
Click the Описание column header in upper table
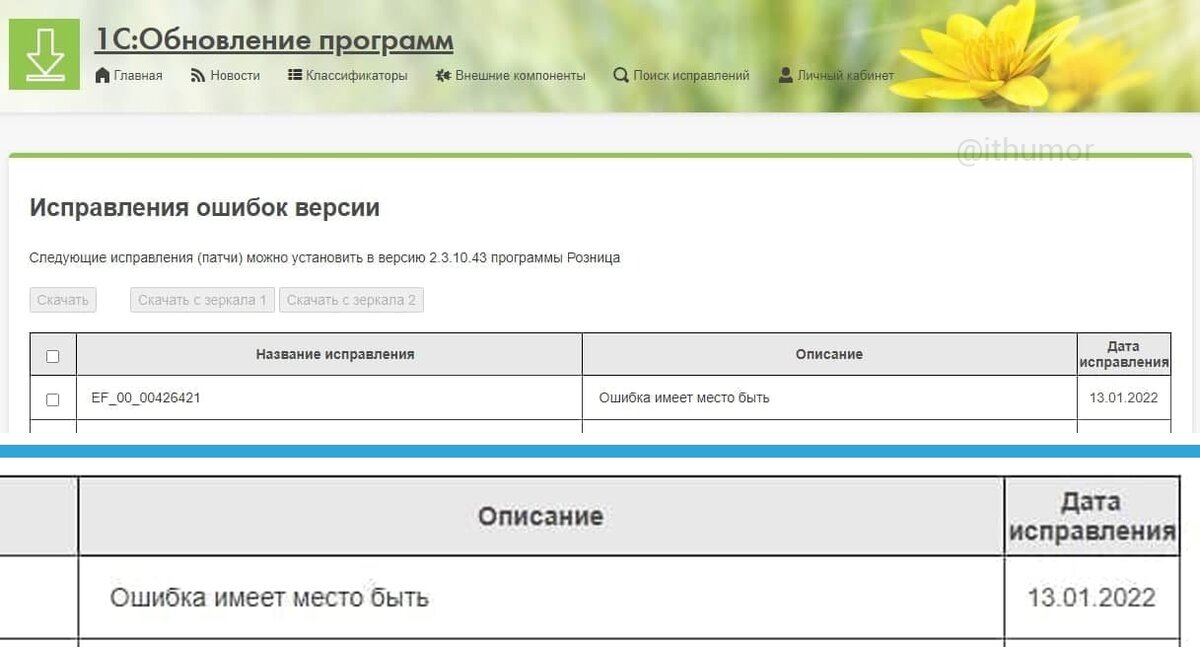[829, 354]
